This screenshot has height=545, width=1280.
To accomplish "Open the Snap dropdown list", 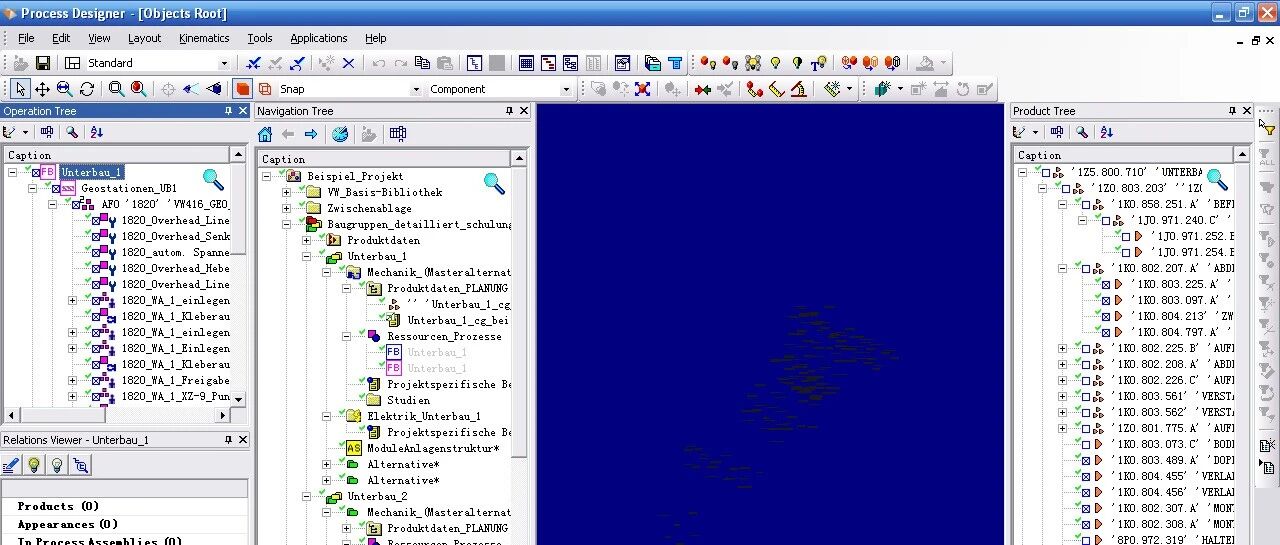I will click(x=416, y=89).
